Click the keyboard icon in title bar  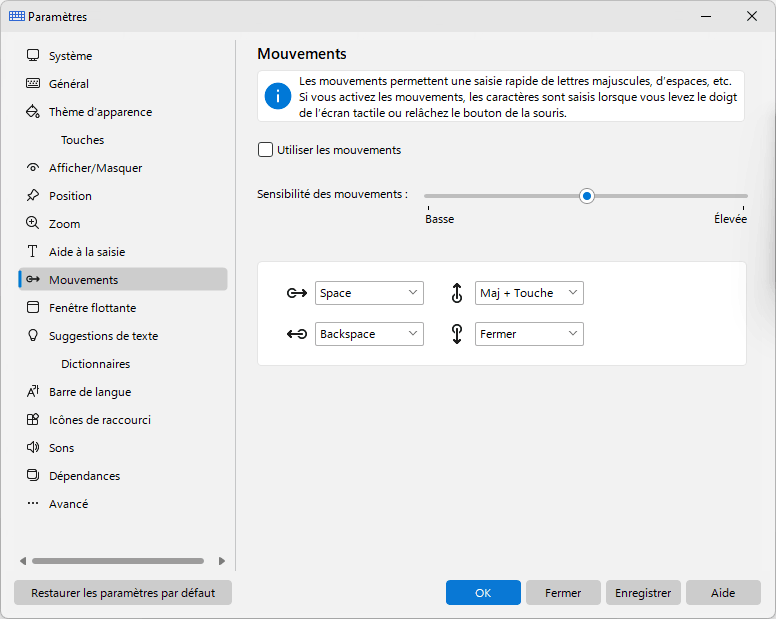[17, 16]
